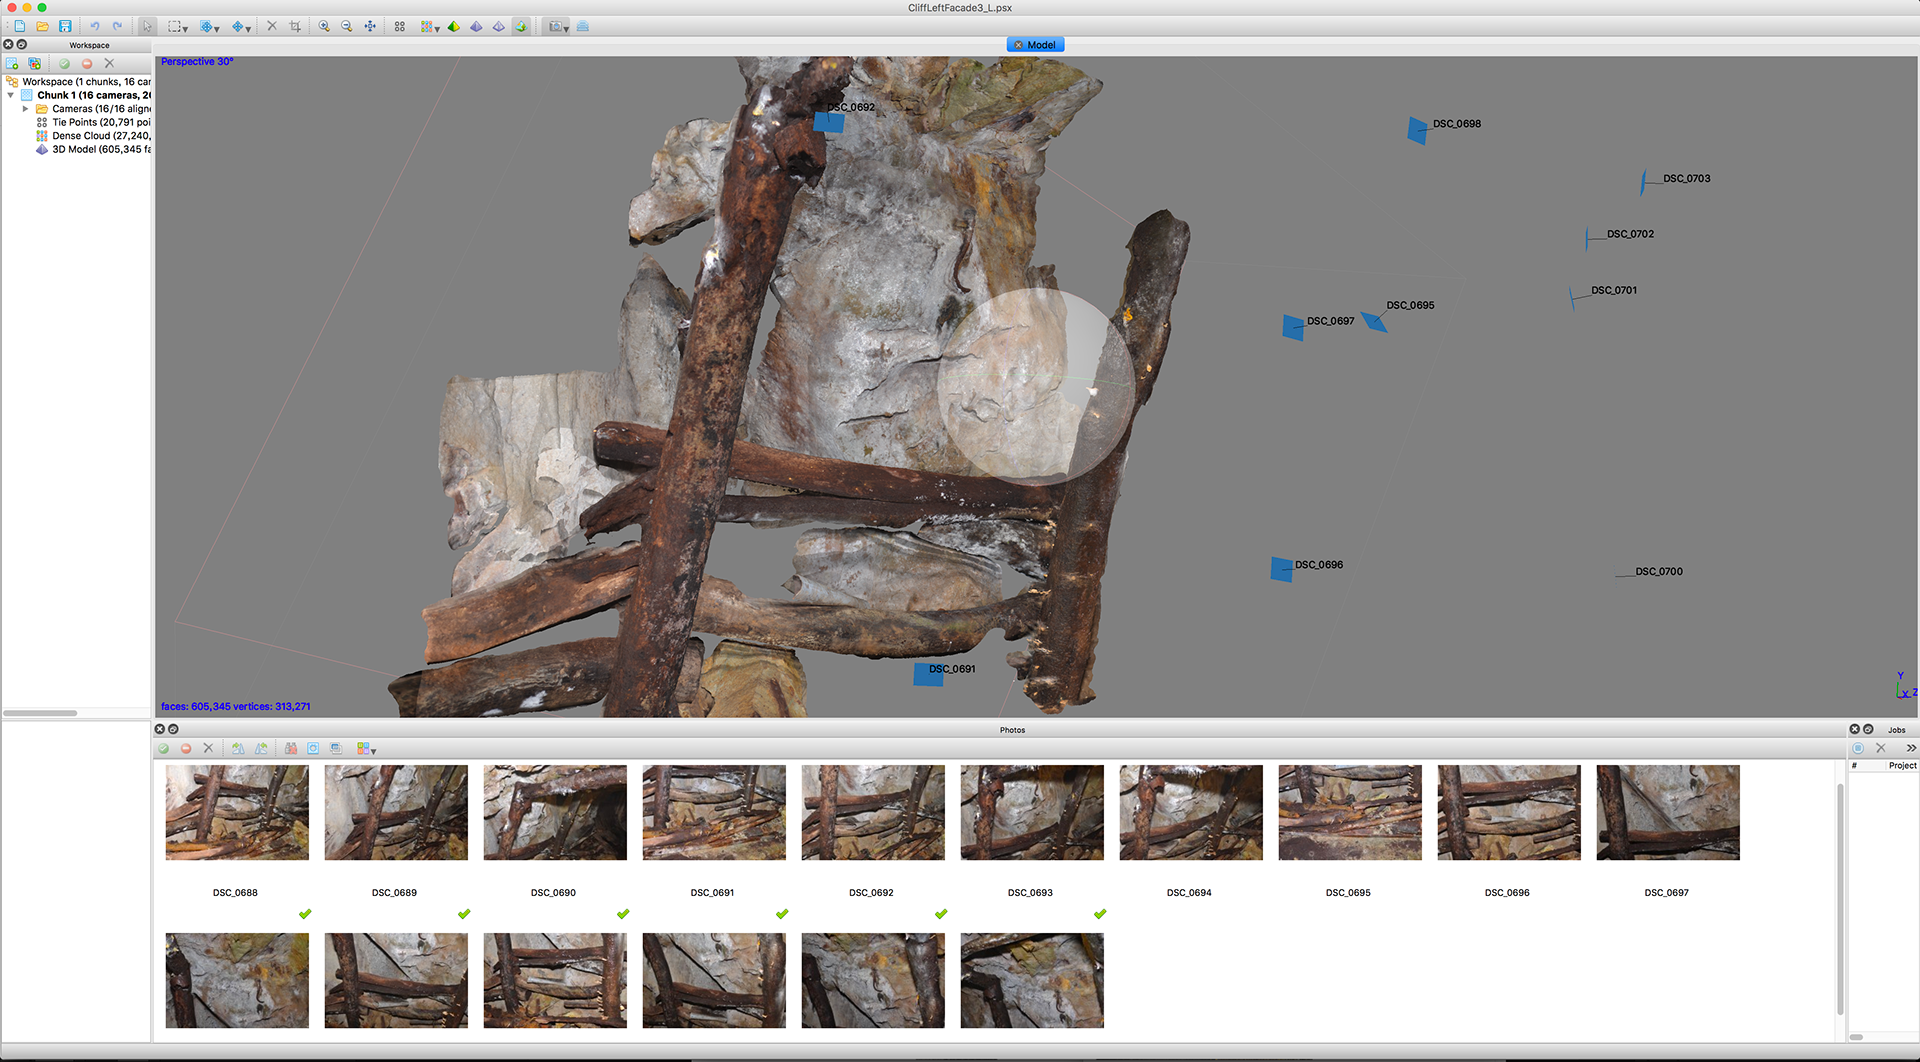1920x1062 pixels.
Task: Expand the Cameras folder in tree
Action: [x=25, y=109]
